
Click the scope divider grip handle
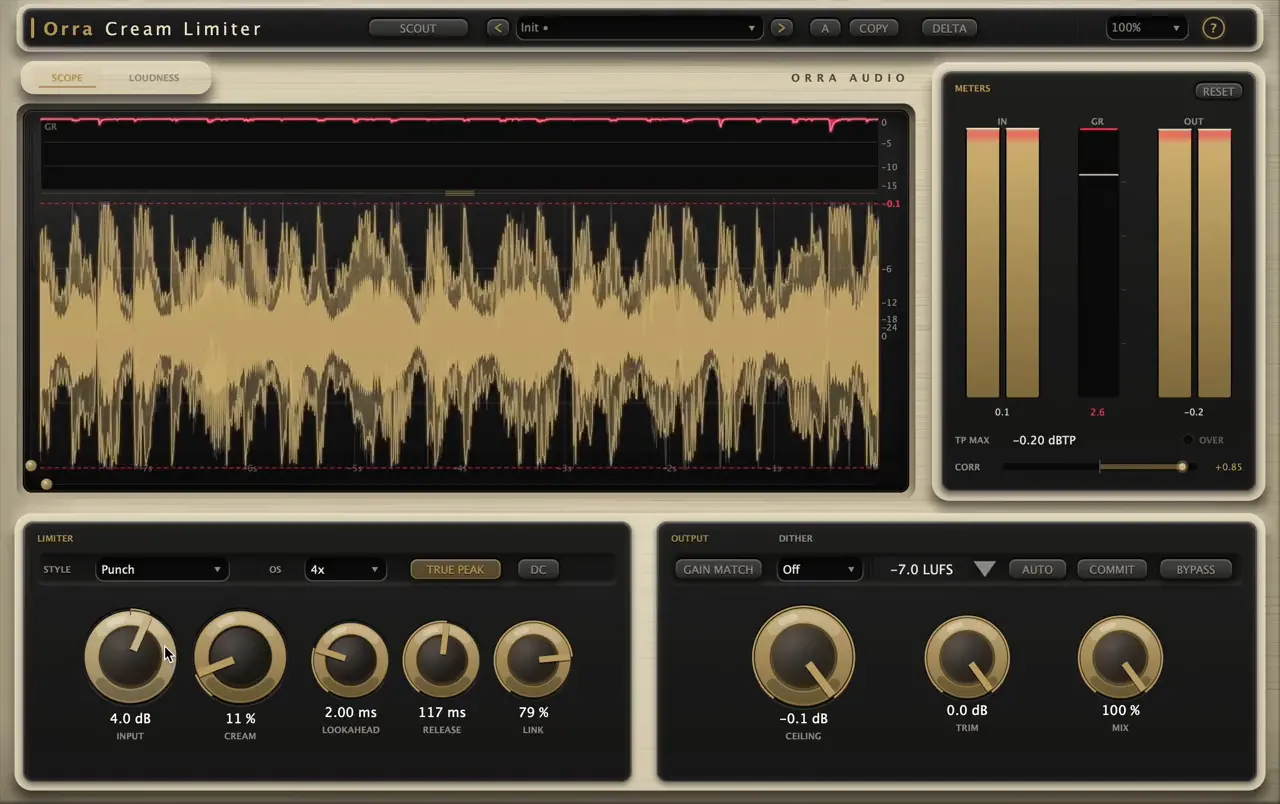point(459,193)
